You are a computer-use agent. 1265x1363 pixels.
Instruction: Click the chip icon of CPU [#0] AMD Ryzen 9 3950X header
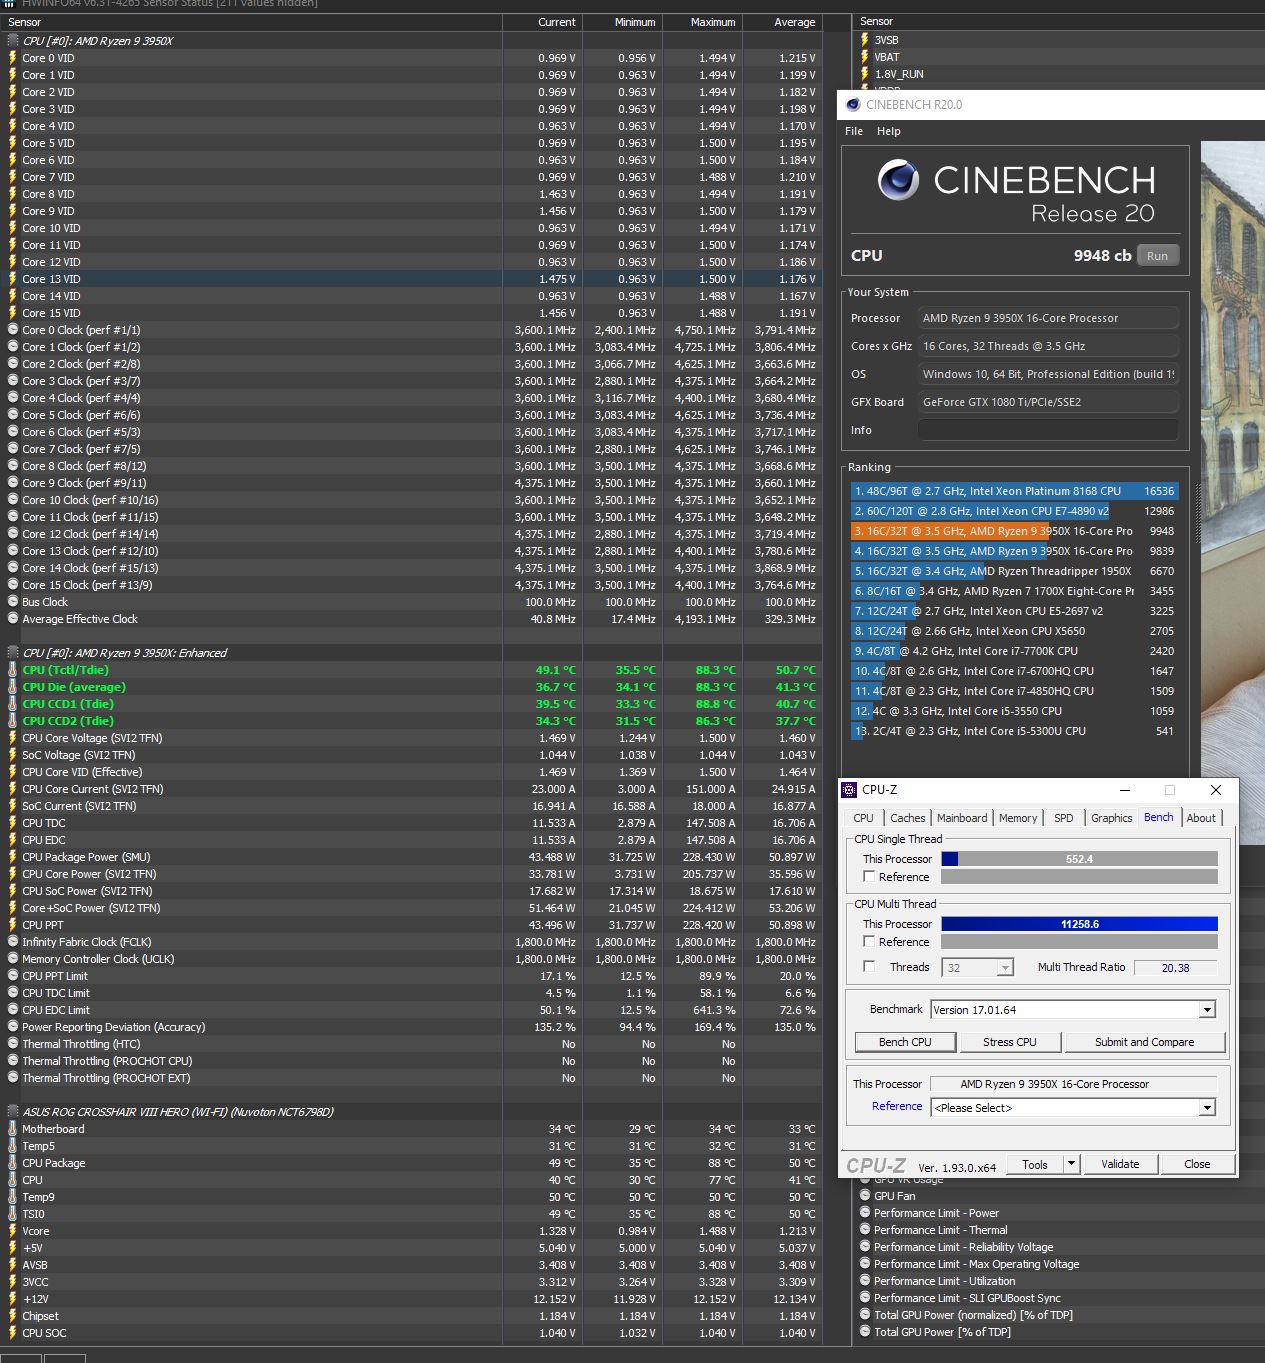13,41
